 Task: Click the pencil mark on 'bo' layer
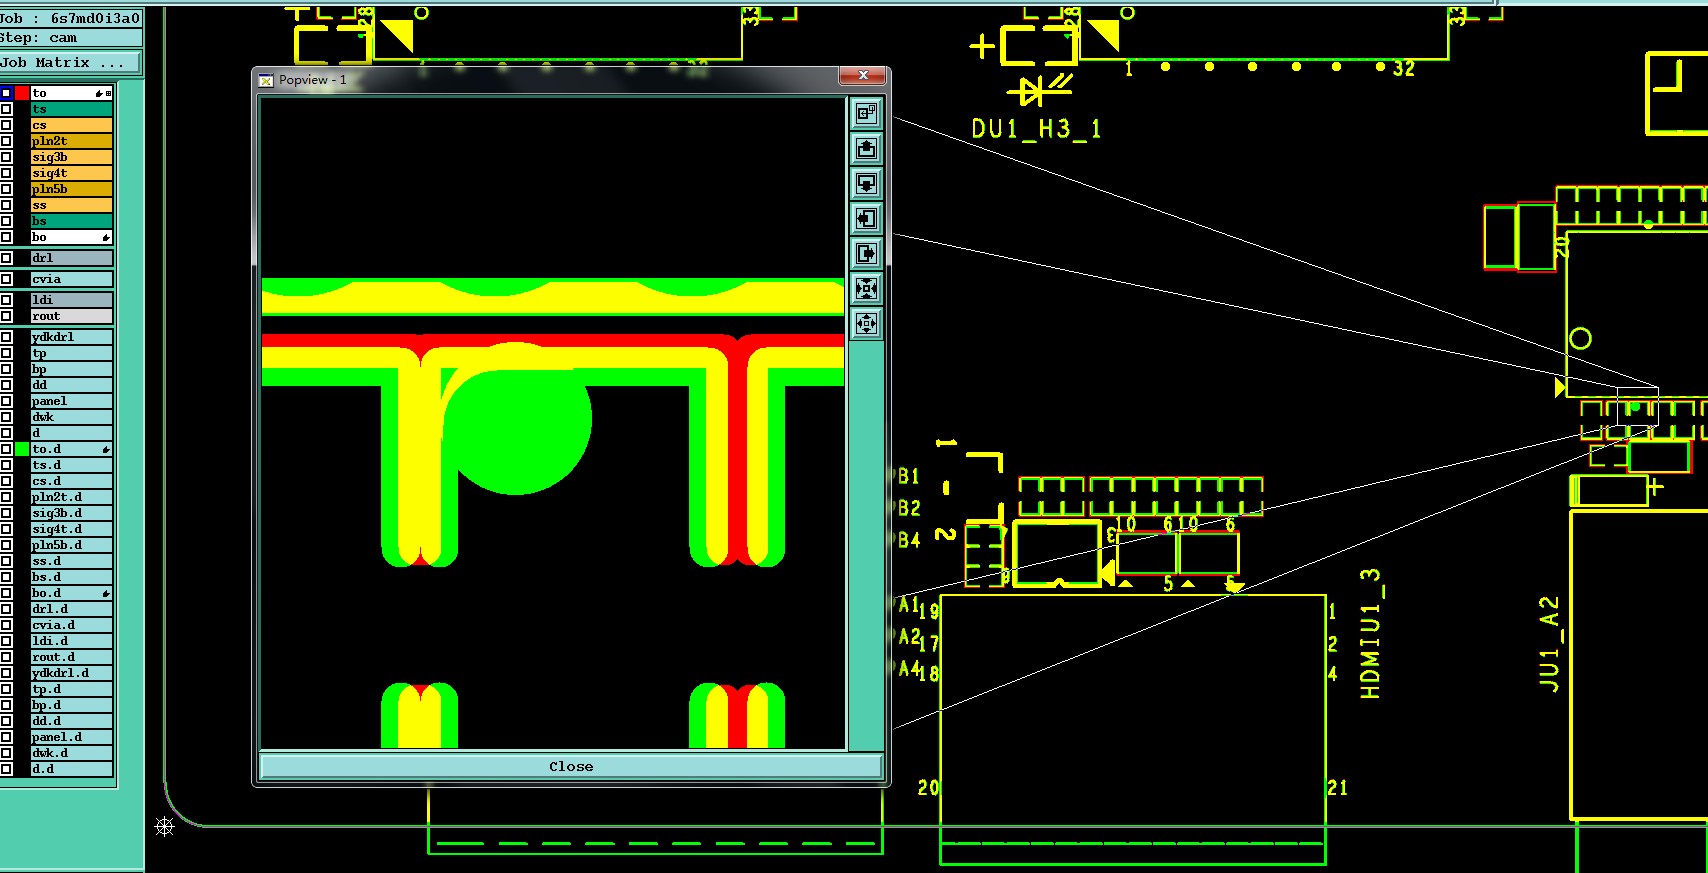(x=106, y=237)
